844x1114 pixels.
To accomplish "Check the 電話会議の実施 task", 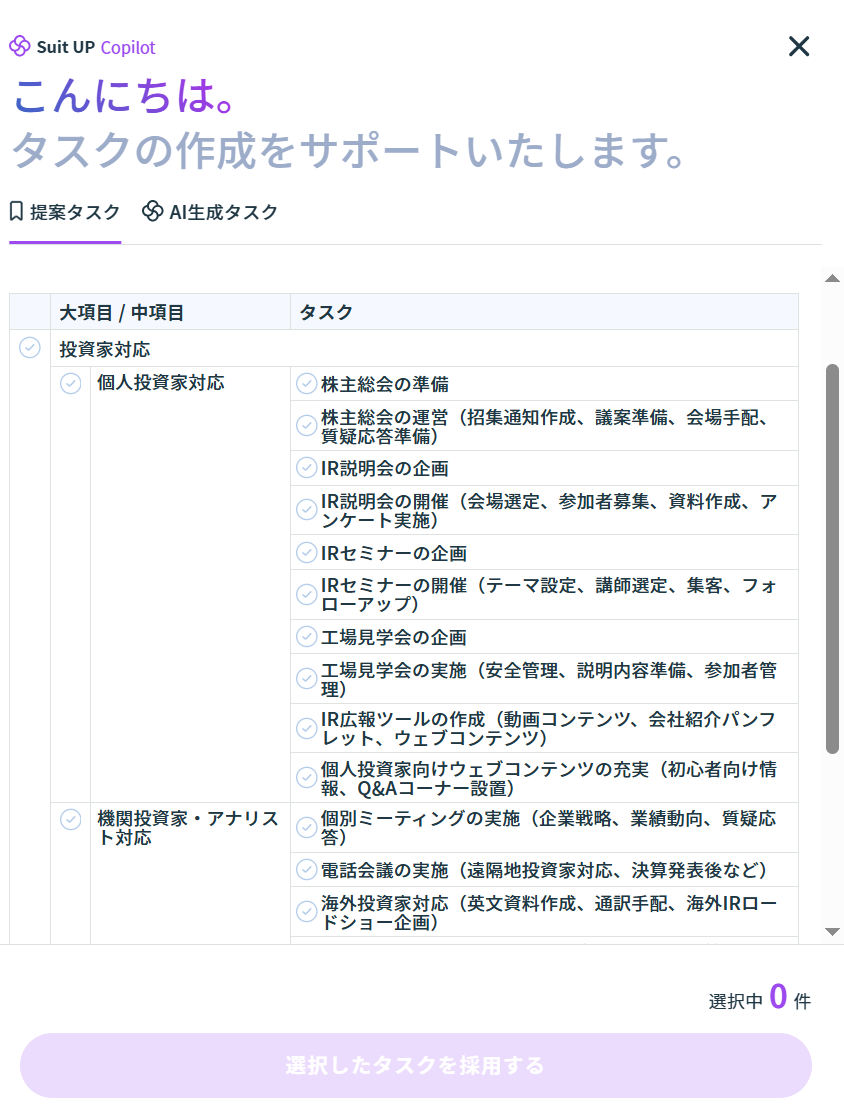I will (x=307, y=870).
